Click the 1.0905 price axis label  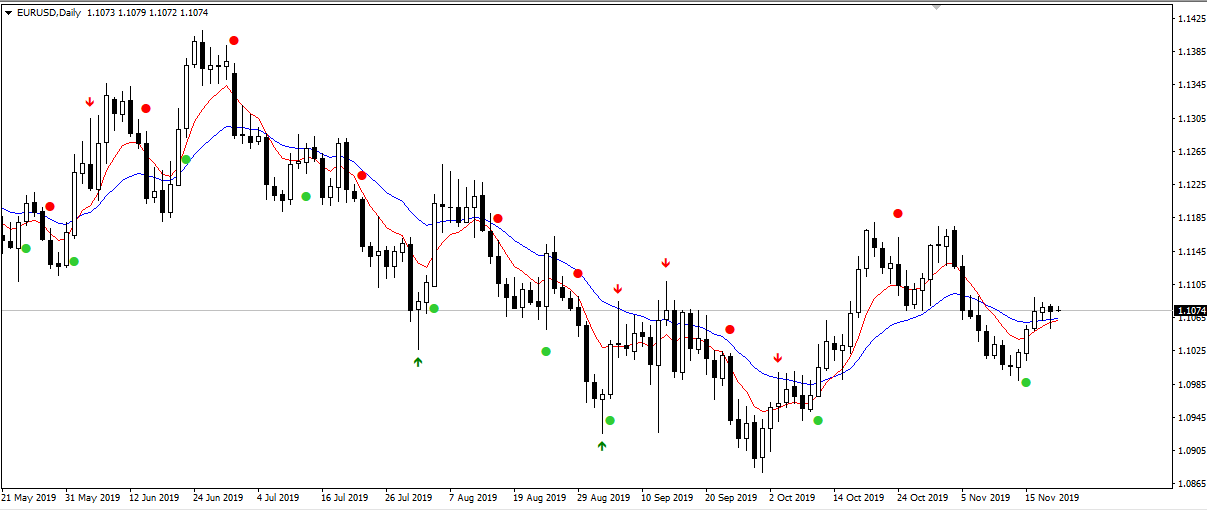pos(1190,451)
